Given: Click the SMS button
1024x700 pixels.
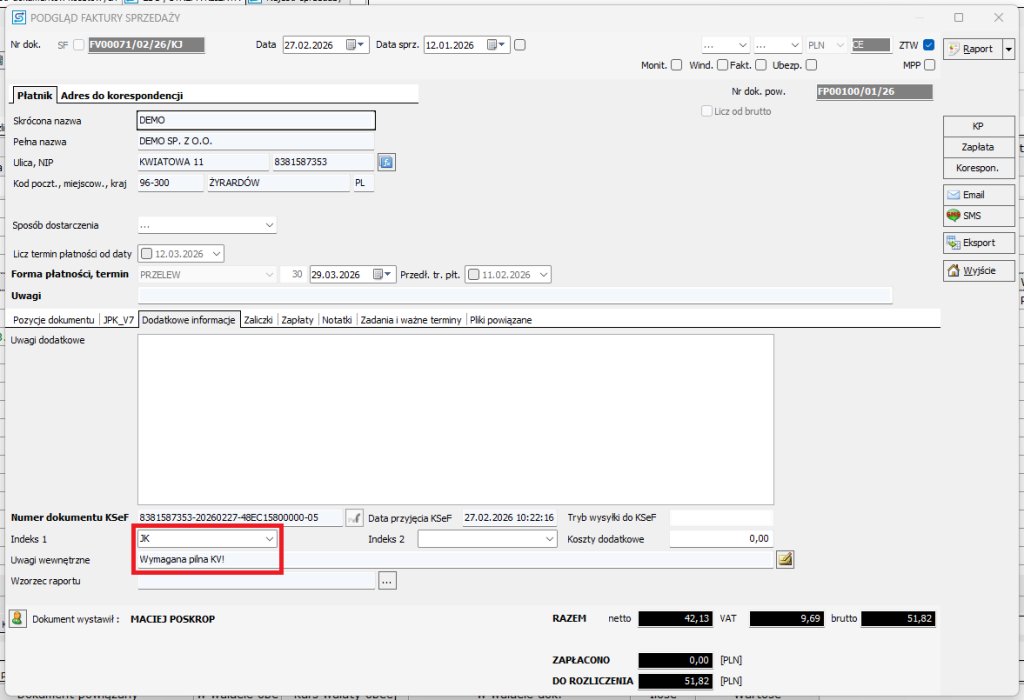Looking at the screenshot, I should pos(978,216).
